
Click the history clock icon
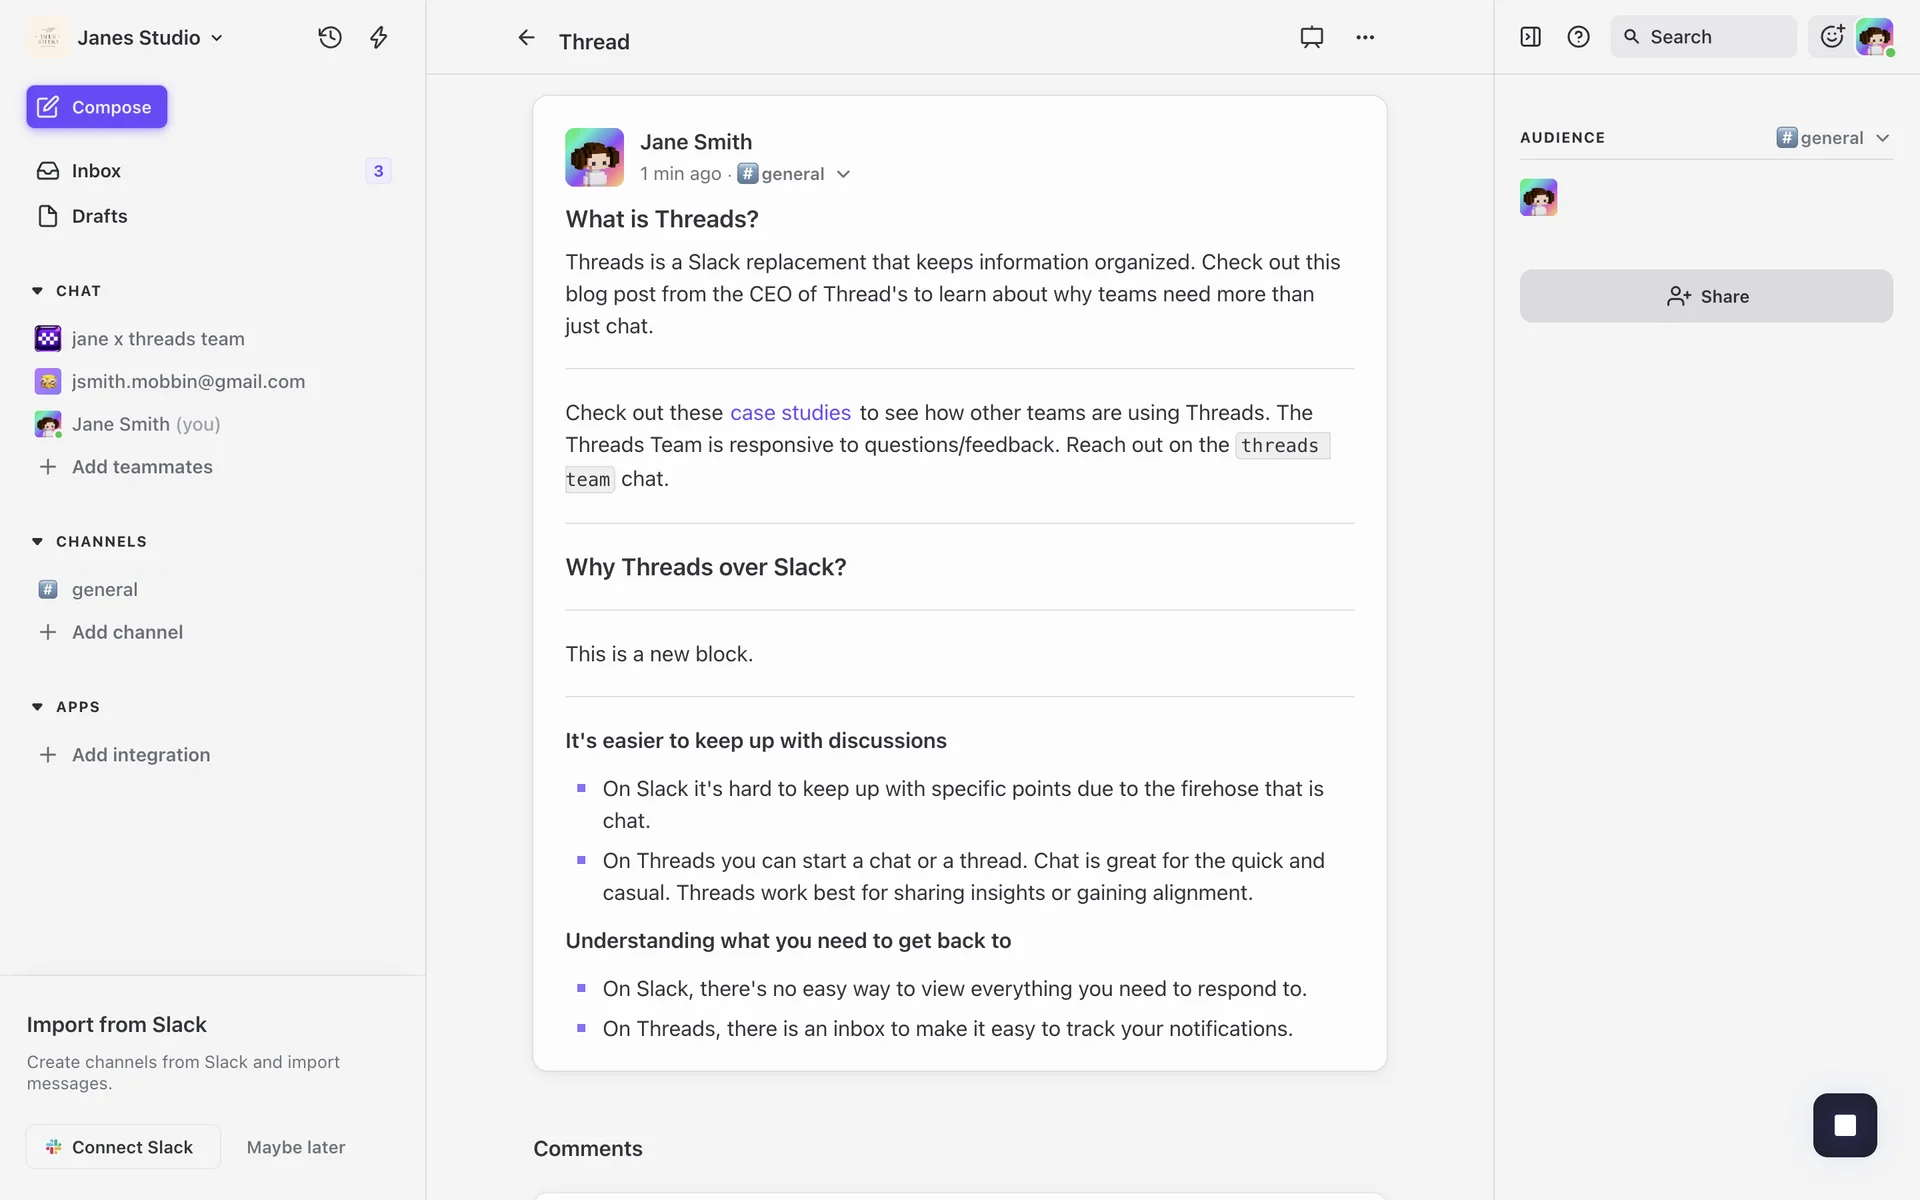coord(330,37)
